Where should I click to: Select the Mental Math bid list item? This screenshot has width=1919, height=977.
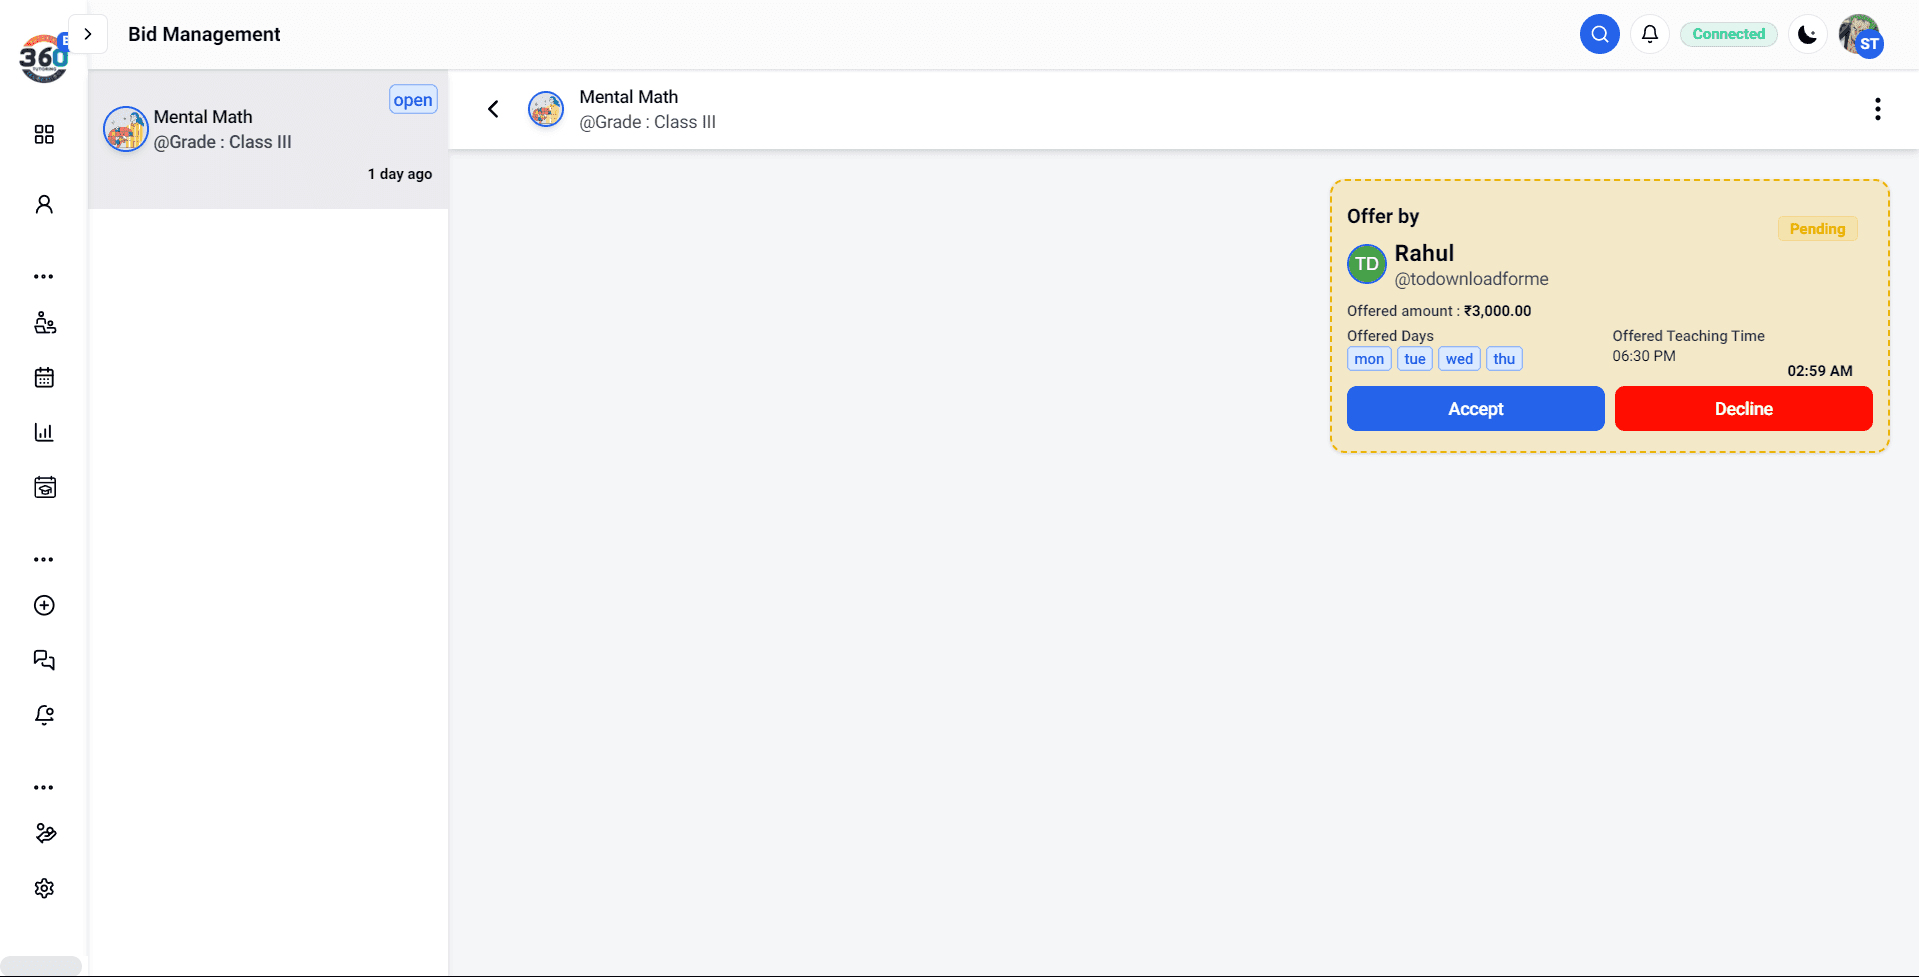(268, 139)
